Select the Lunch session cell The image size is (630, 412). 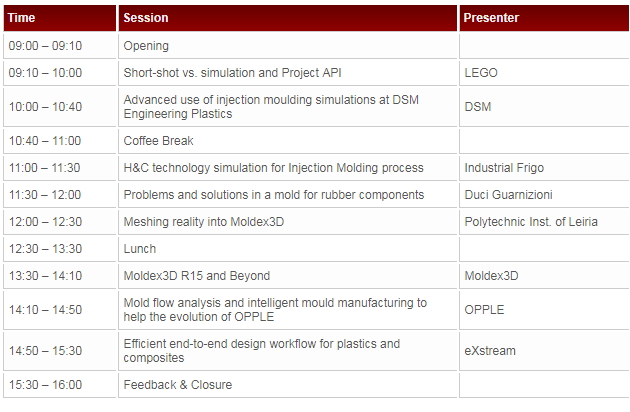click(x=288, y=249)
